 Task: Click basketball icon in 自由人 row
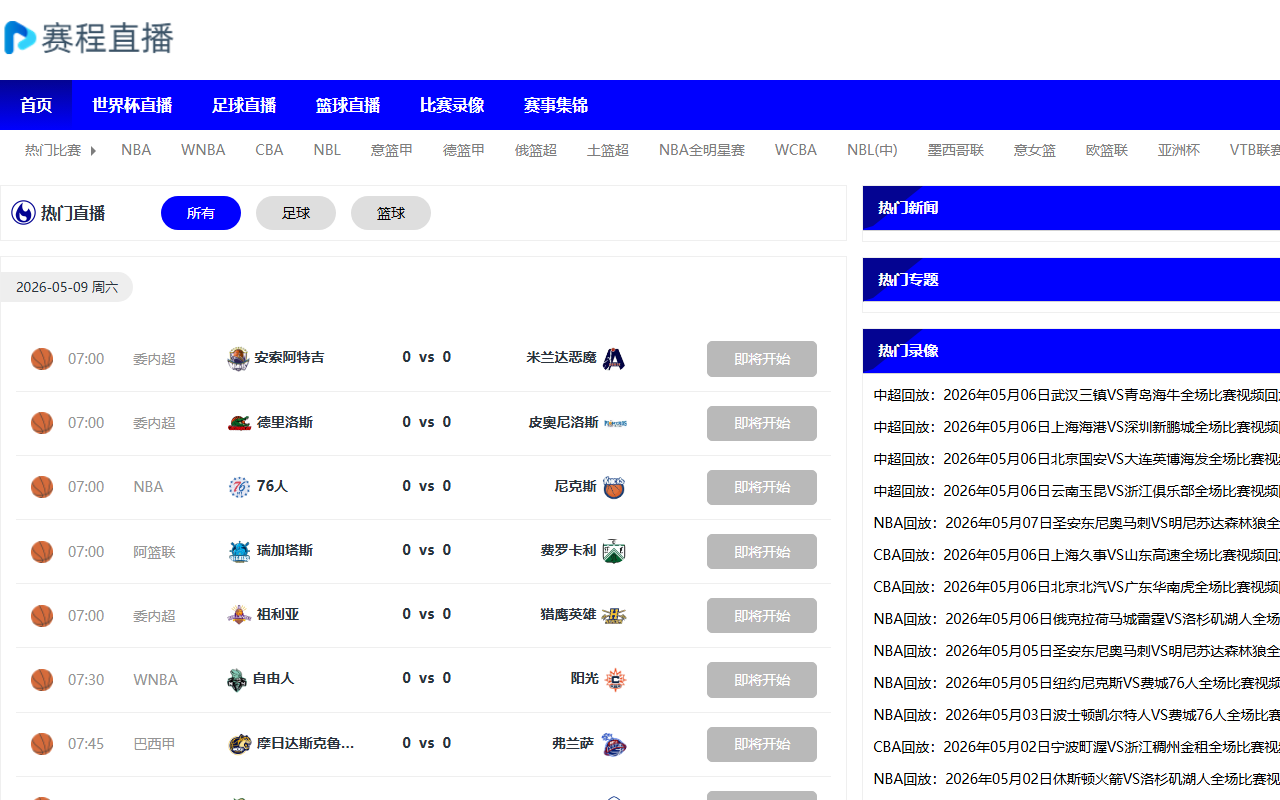click(42, 680)
